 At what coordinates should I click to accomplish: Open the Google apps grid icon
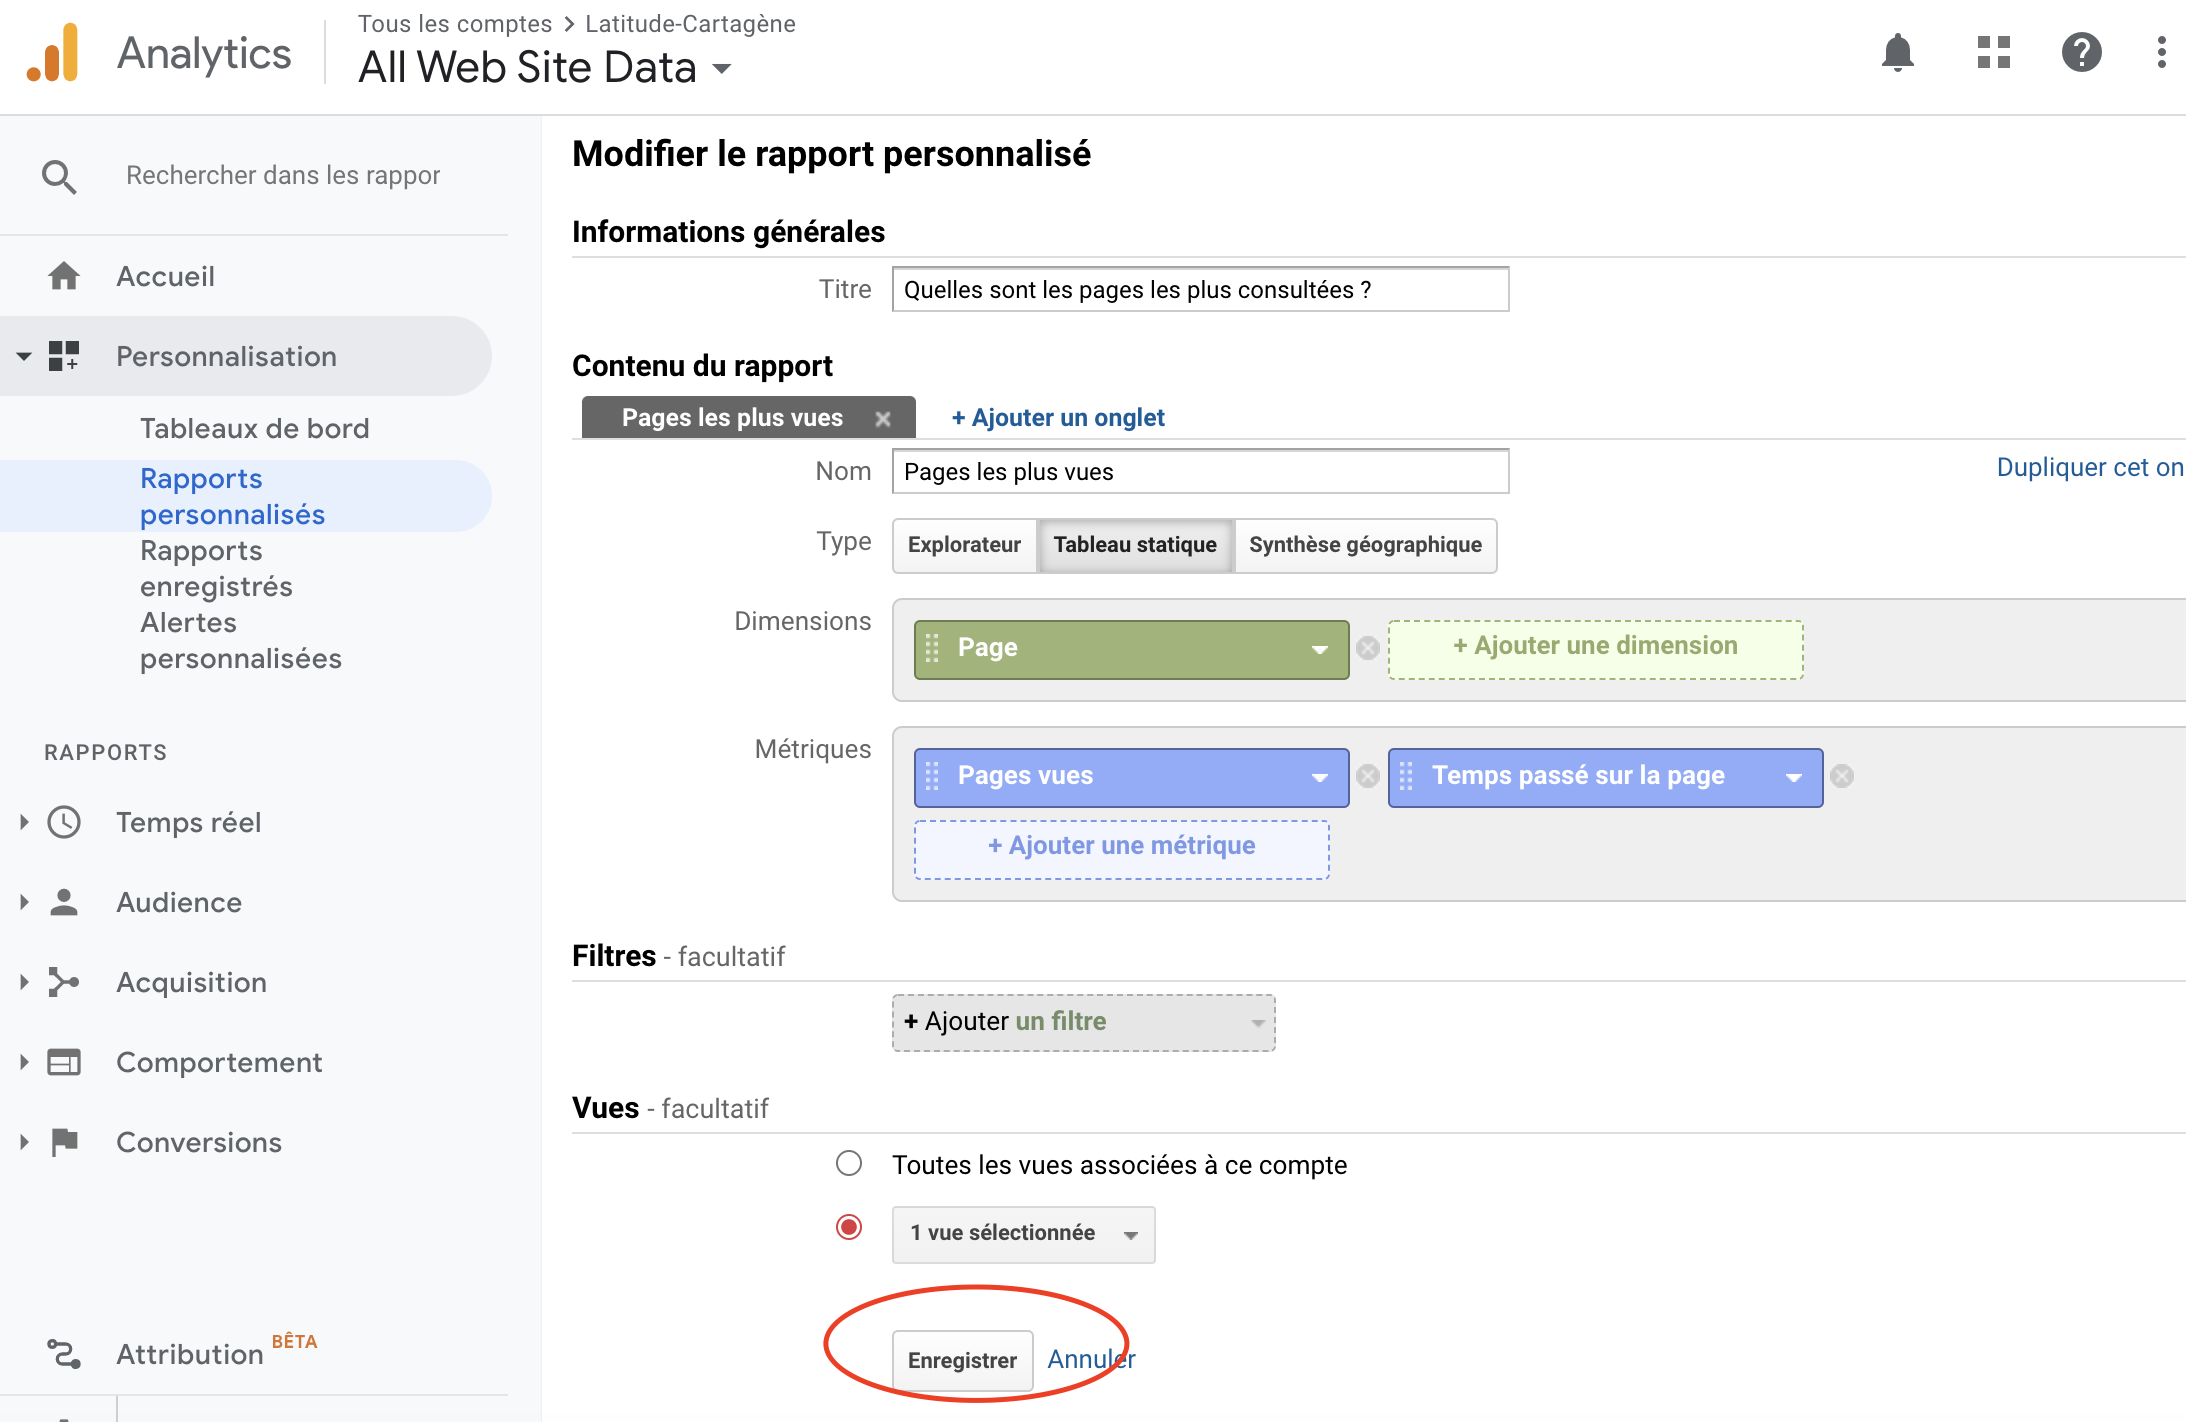[1993, 52]
